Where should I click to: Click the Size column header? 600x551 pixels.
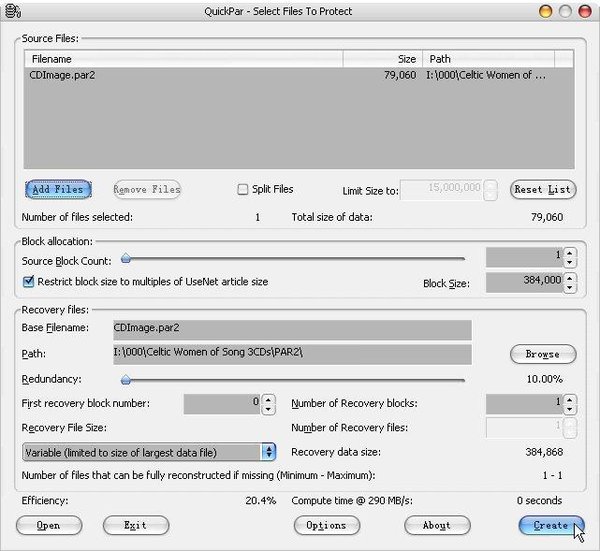383,59
